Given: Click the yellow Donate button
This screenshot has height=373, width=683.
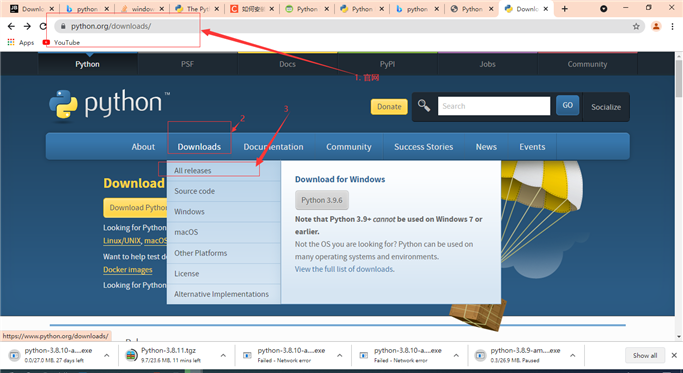Looking at the screenshot, I should coord(389,107).
